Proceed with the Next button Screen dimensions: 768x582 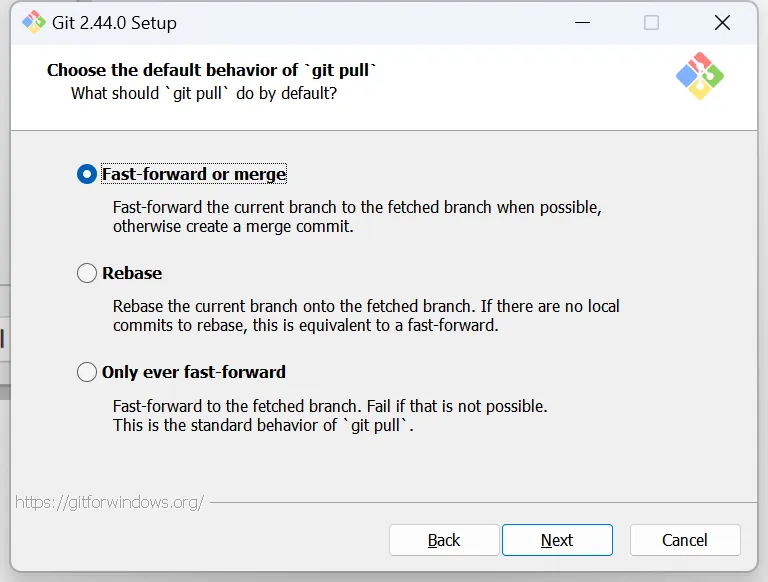click(557, 540)
